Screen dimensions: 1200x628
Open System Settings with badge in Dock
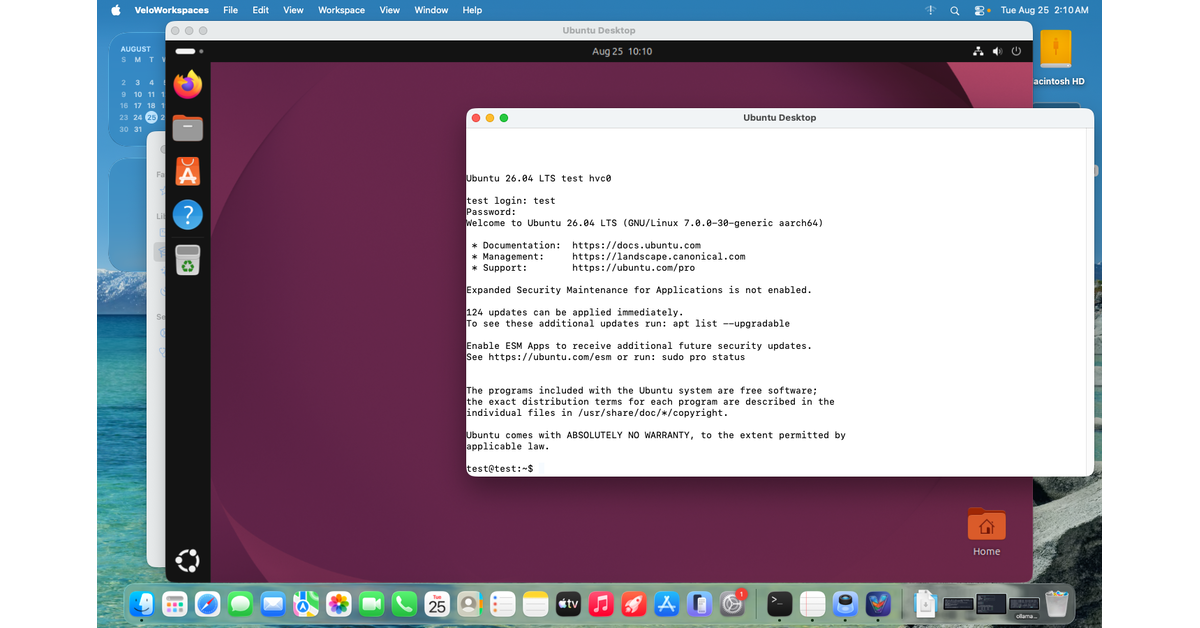tap(733, 603)
